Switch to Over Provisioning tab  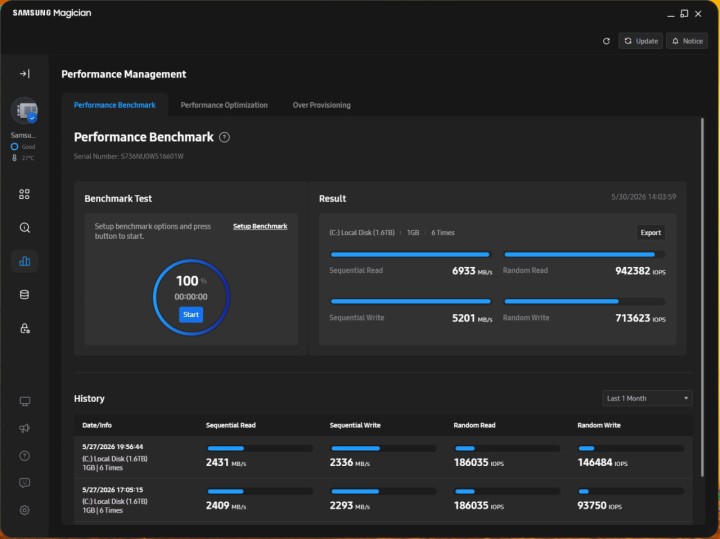(x=321, y=105)
